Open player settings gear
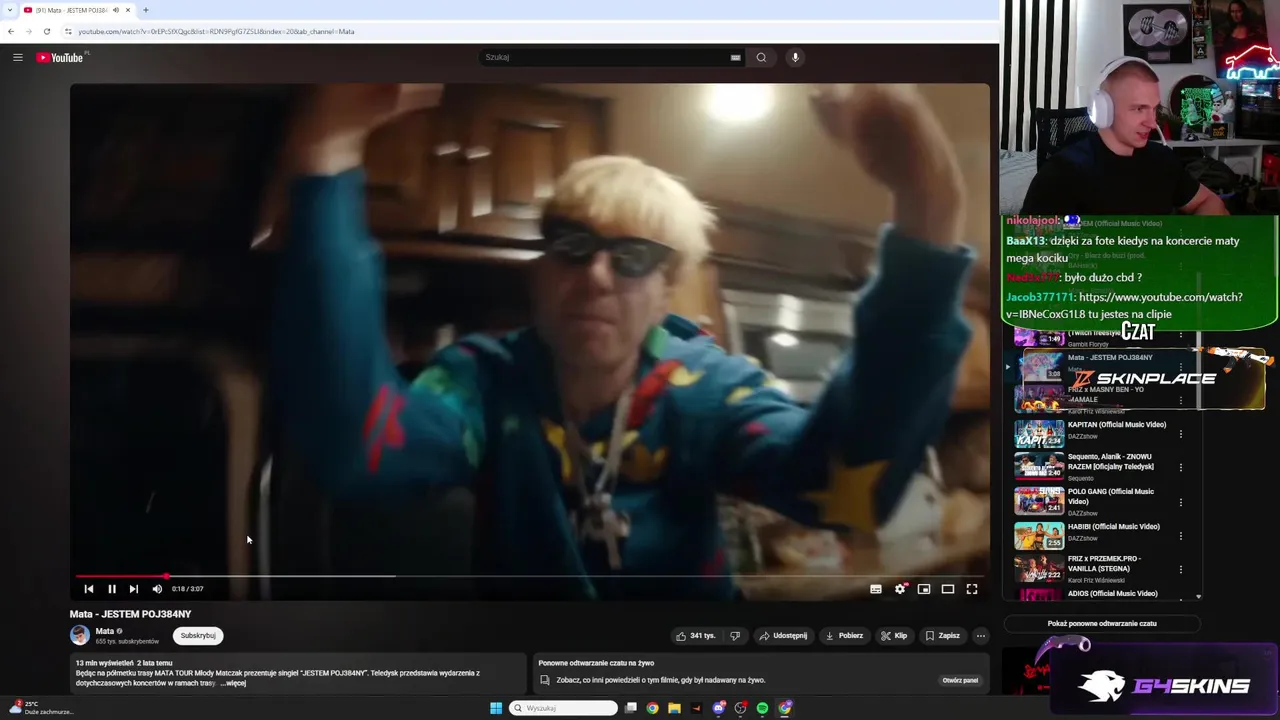 tap(900, 589)
